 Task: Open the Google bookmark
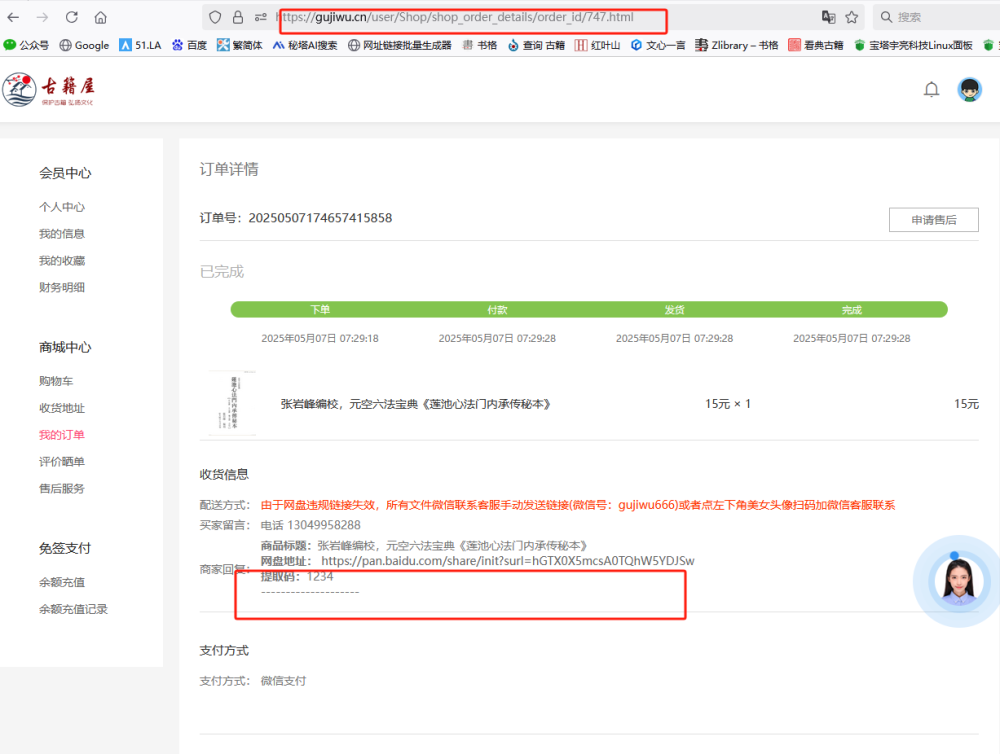(84, 45)
